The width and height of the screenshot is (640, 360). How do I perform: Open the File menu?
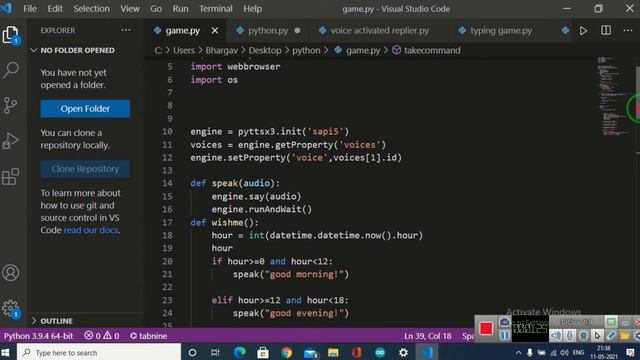tap(30, 9)
